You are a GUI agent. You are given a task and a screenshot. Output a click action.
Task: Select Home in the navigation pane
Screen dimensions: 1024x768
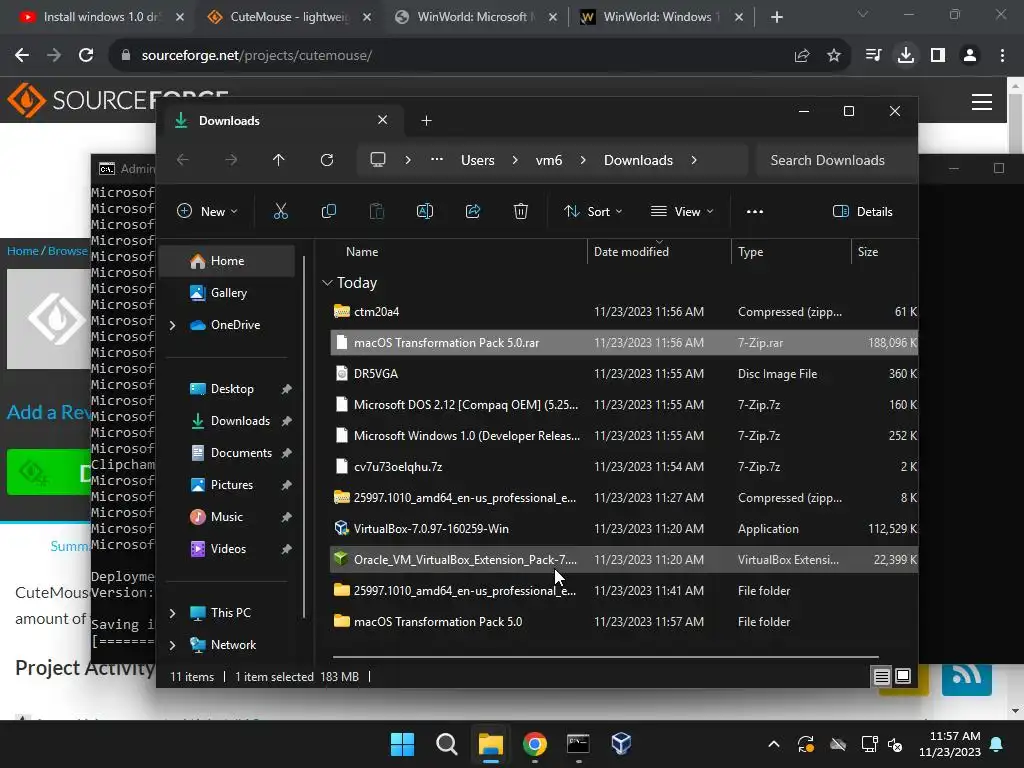(227, 261)
